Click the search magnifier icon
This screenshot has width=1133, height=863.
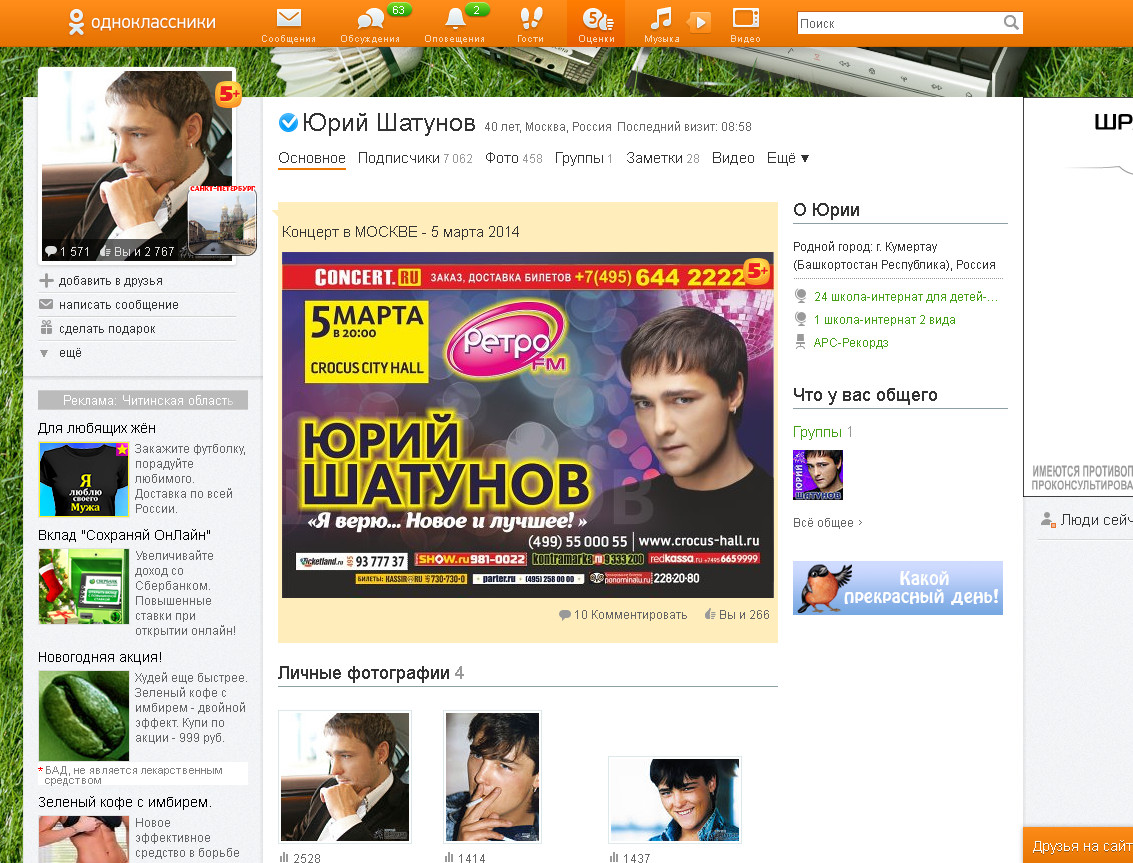1012,22
